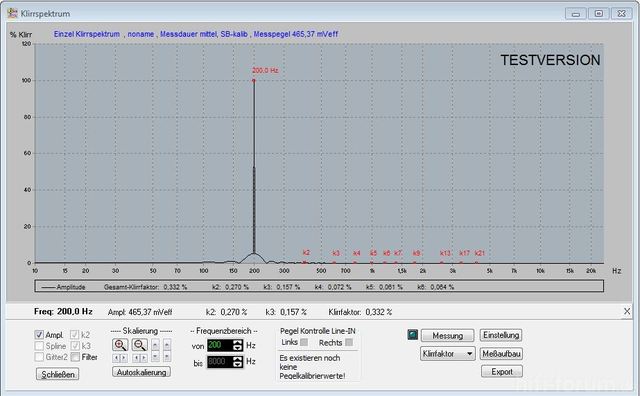Toggle the k2 checkbox
This screenshot has width=640, height=396.
coord(74,335)
